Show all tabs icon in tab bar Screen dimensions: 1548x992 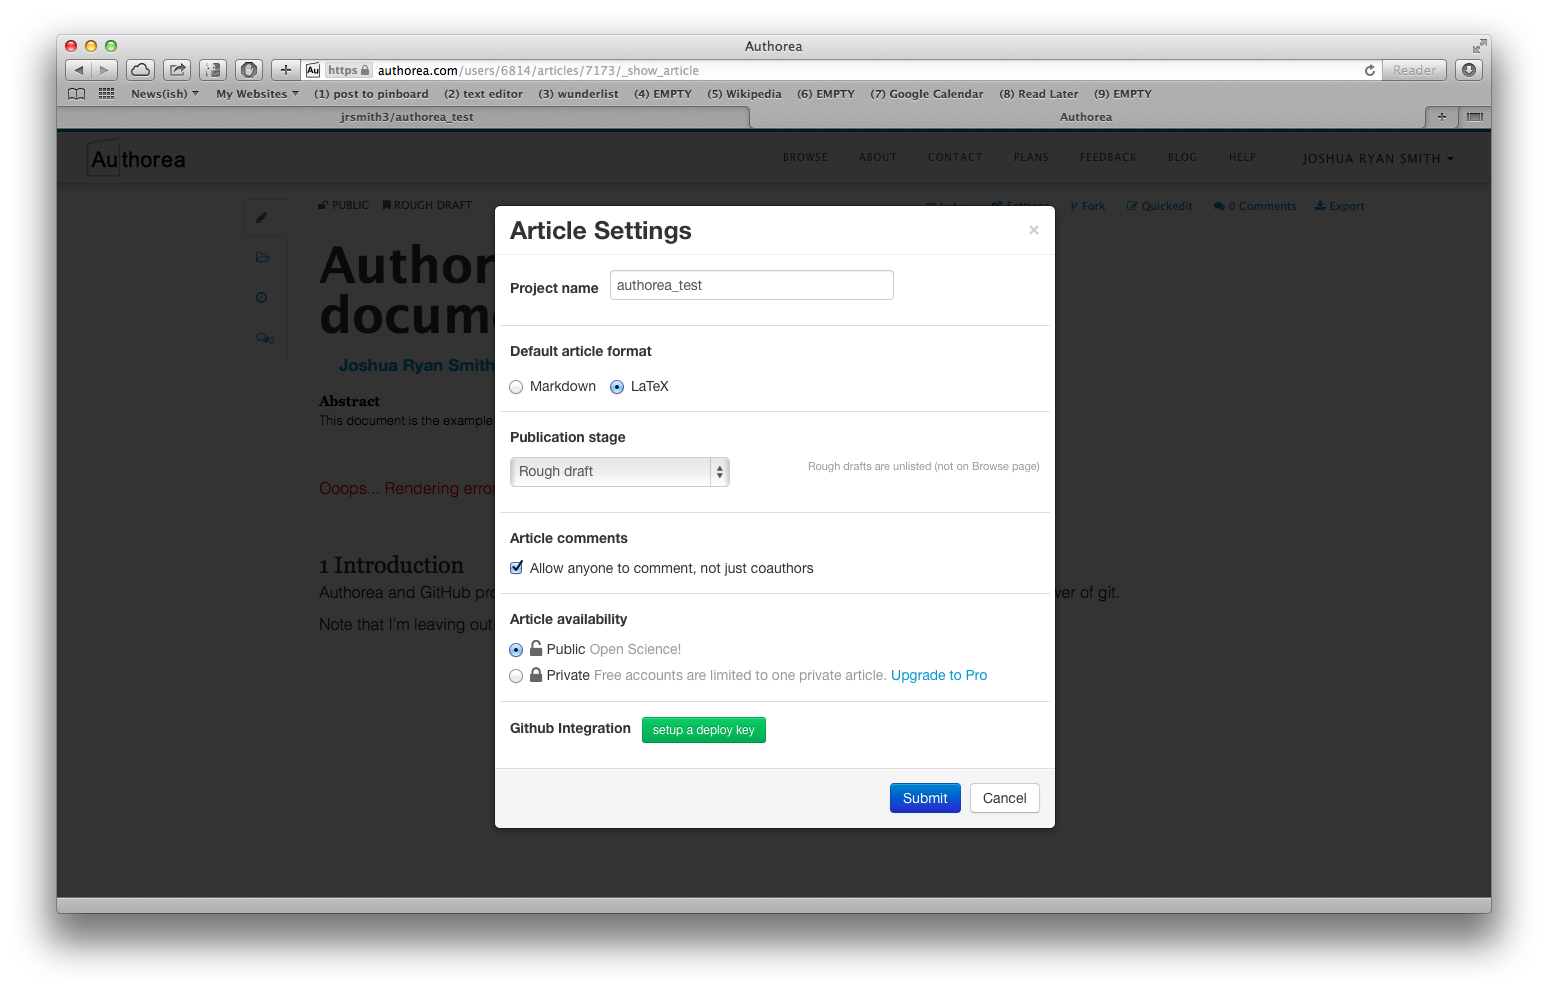pyautogui.click(x=1475, y=117)
